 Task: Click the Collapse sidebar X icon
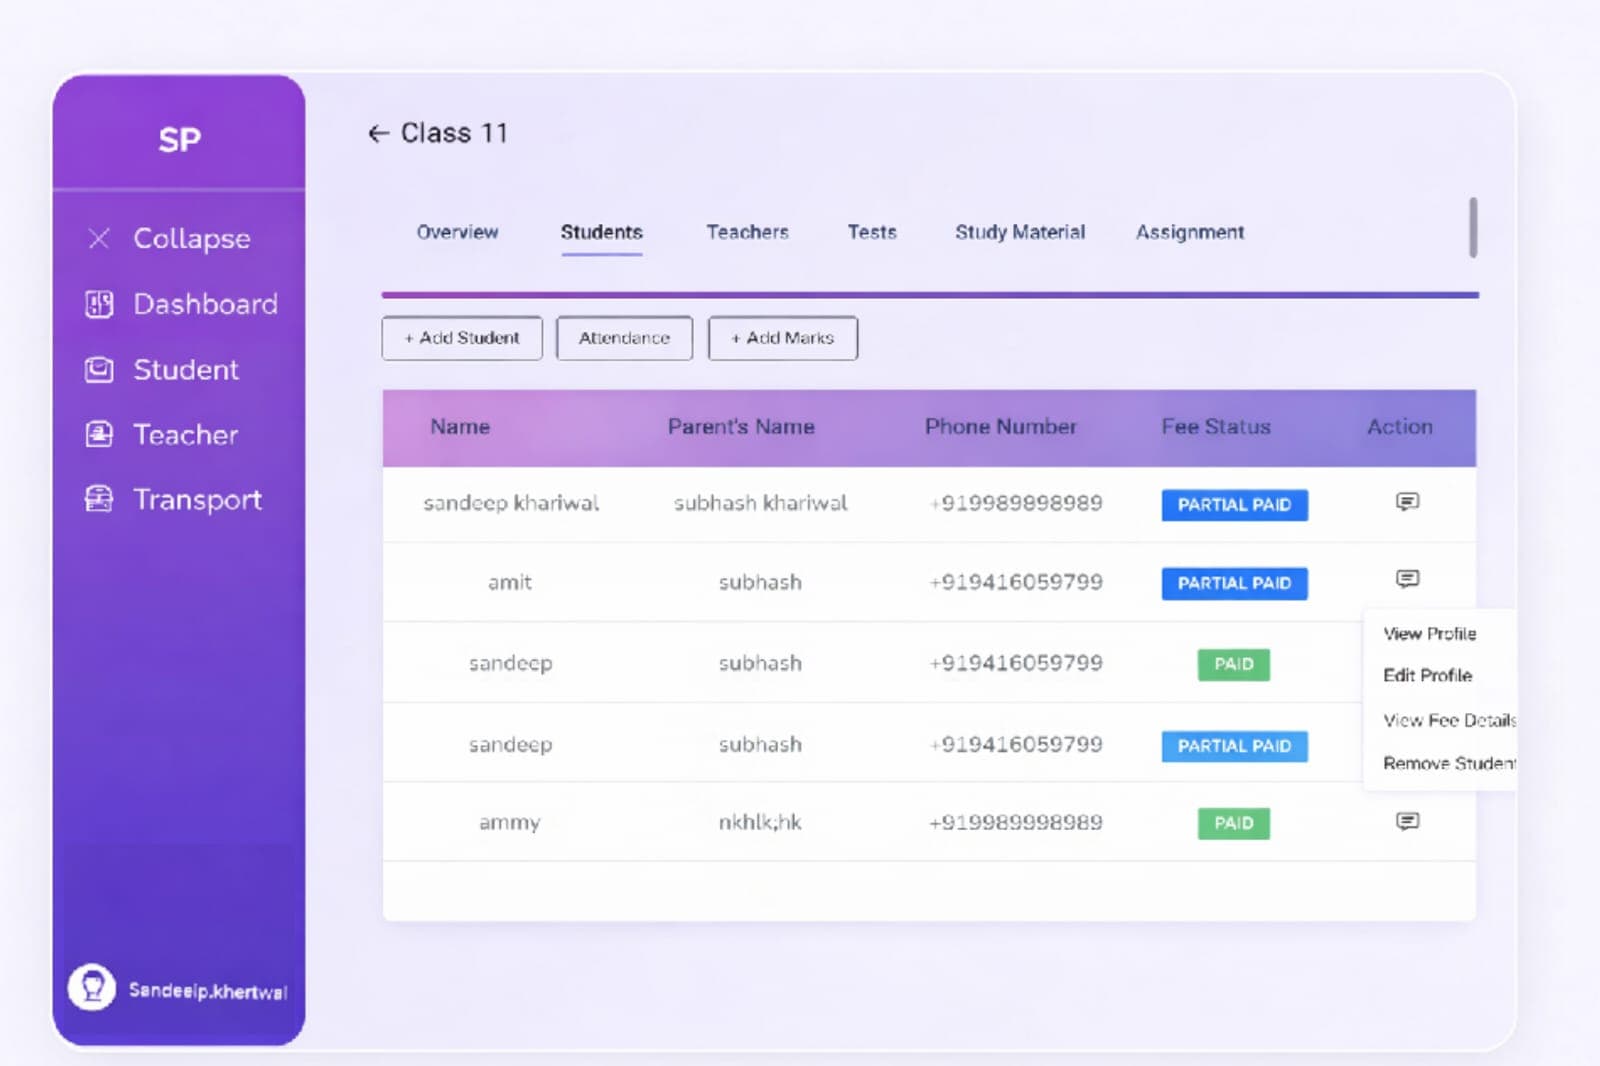click(99, 238)
